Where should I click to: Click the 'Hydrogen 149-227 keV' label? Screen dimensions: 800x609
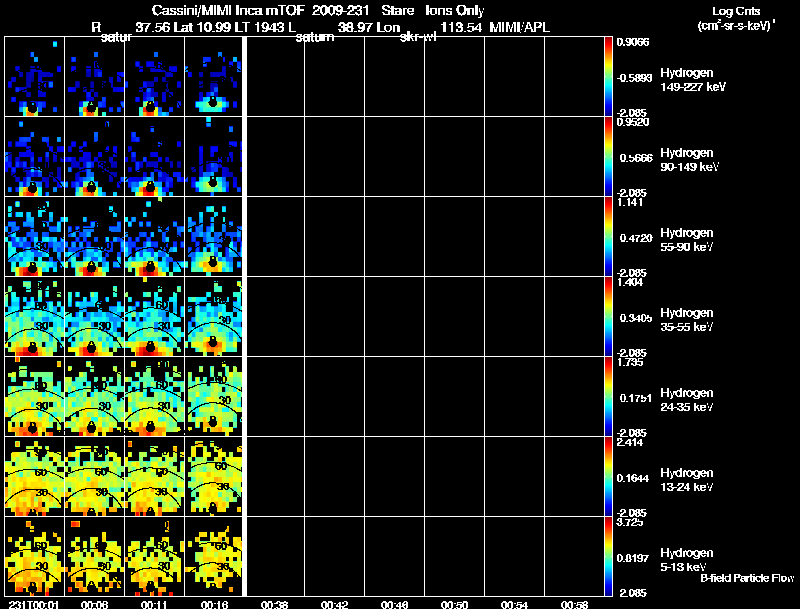click(693, 80)
